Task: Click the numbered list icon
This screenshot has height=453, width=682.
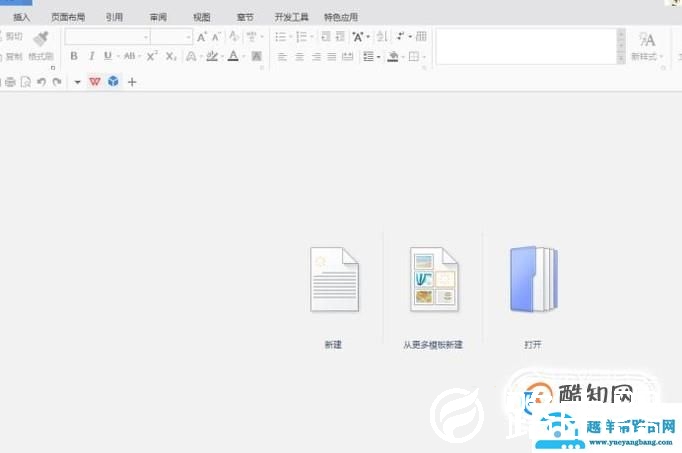Action: tap(301, 37)
